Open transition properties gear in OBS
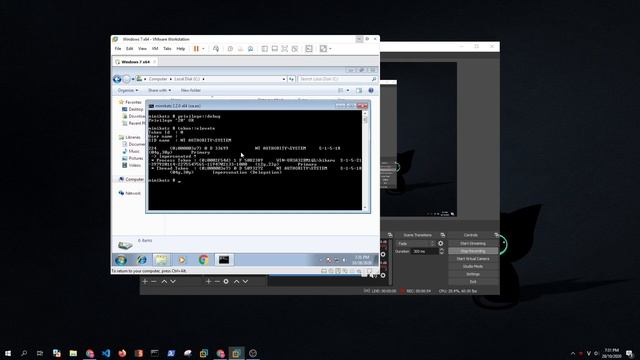 coord(440,244)
